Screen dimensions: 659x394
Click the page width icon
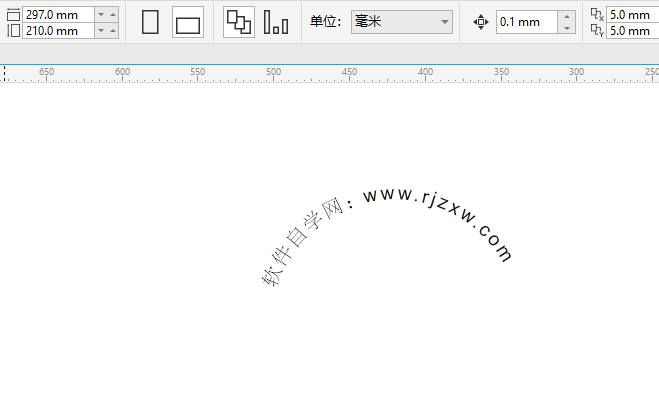(13, 15)
